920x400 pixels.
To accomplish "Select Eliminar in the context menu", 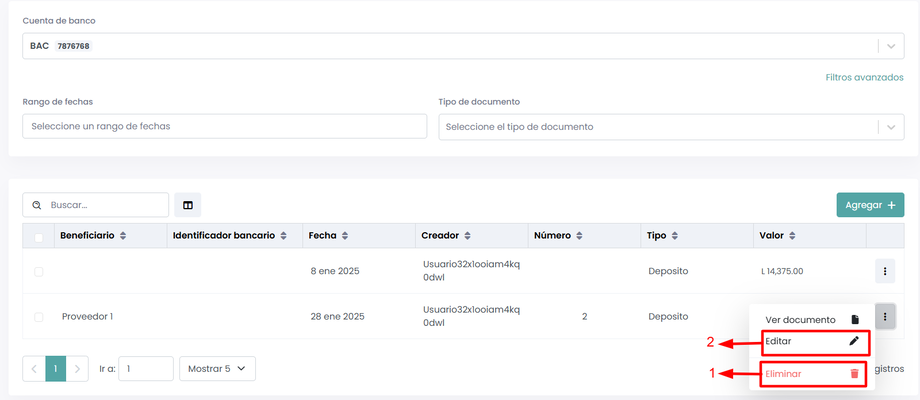I will coord(810,374).
